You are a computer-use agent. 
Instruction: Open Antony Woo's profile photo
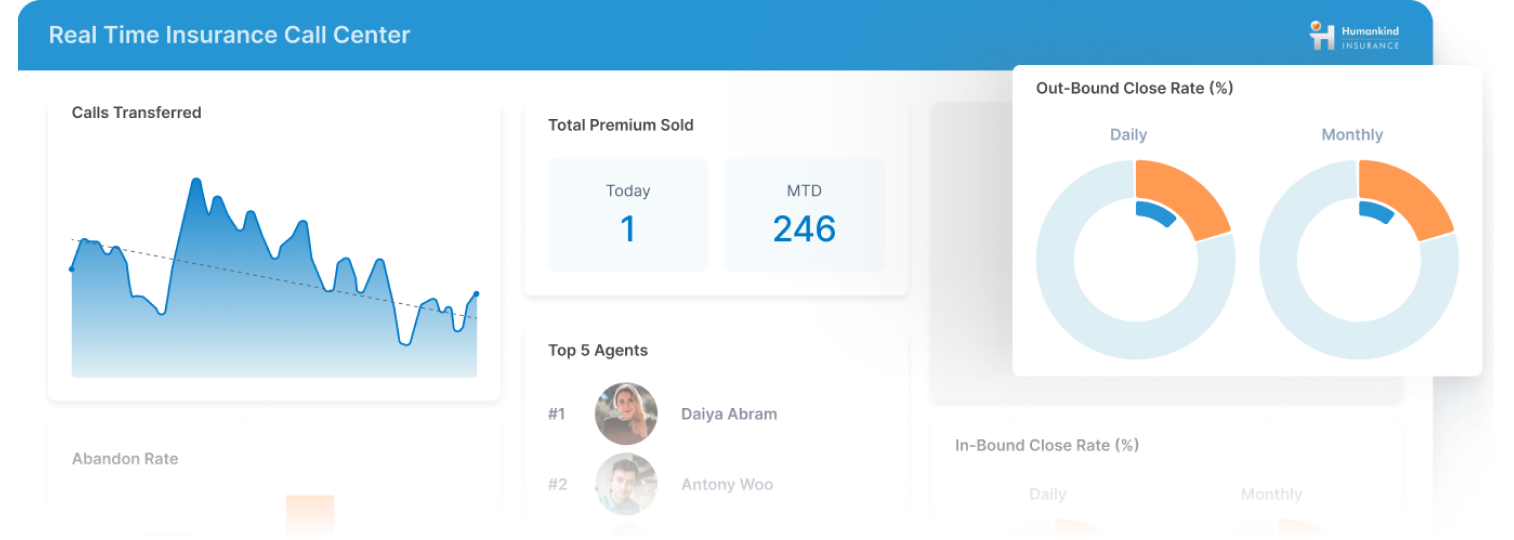pyautogui.click(x=626, y=484)
